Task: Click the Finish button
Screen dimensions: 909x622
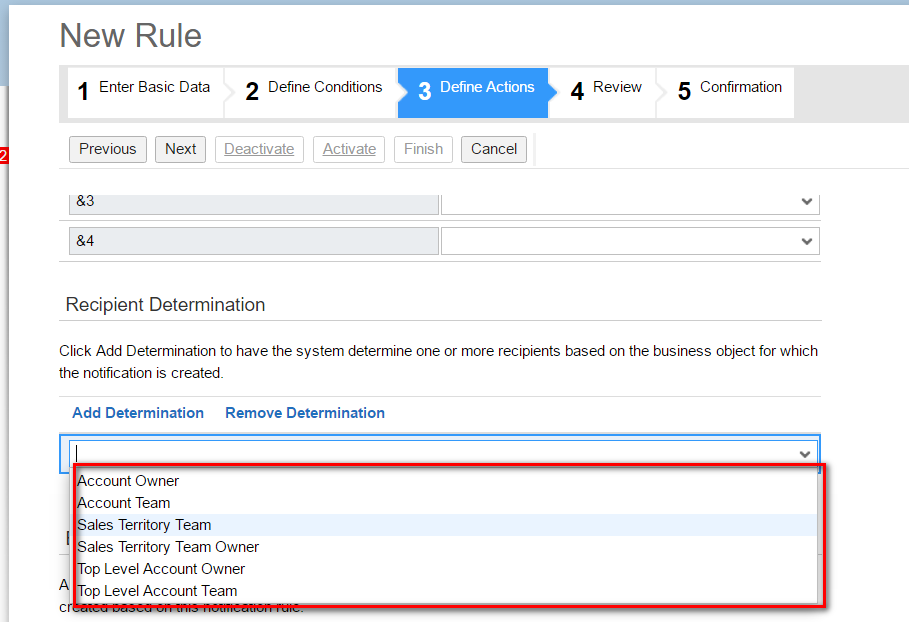Action: tap(423, 150)
